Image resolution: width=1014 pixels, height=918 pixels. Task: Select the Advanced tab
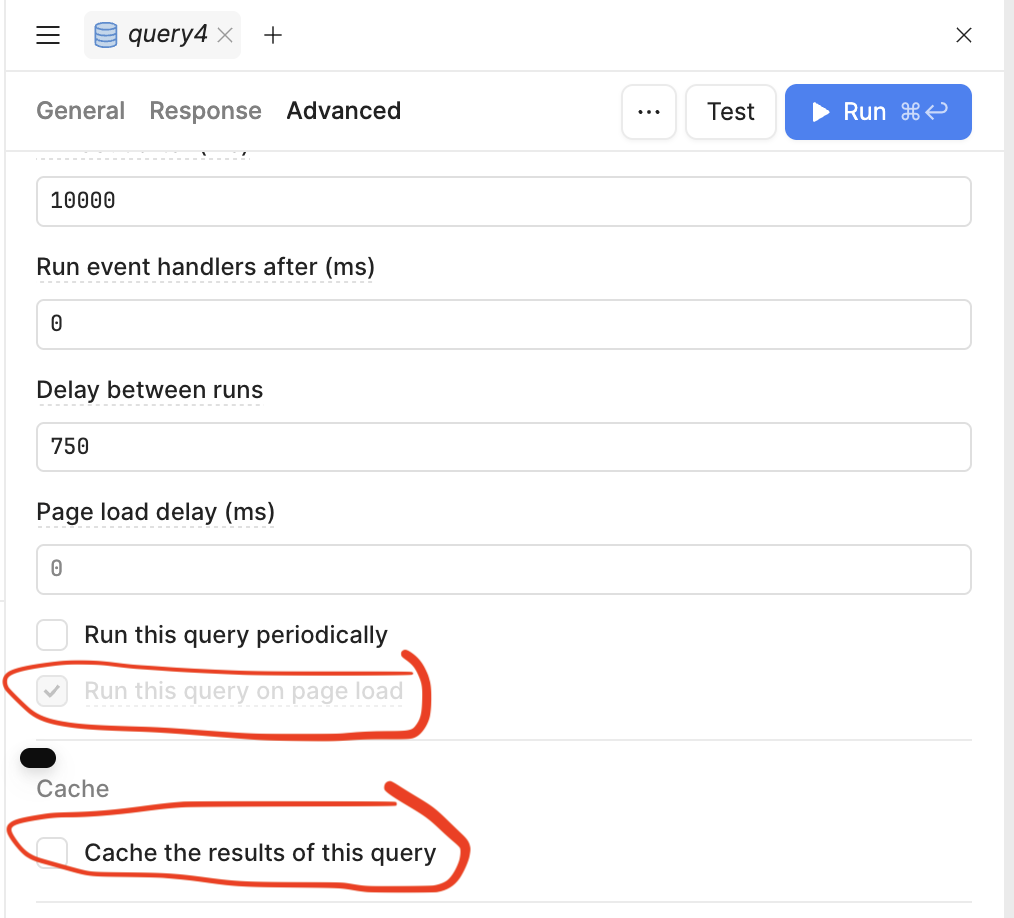(343, 111)
